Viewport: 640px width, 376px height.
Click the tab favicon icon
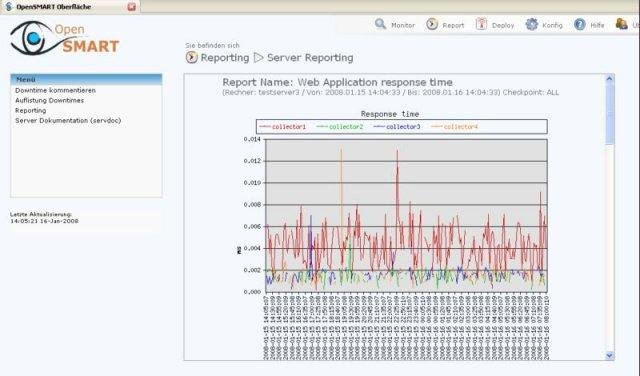pyautogui.click(x=9, y=7)
